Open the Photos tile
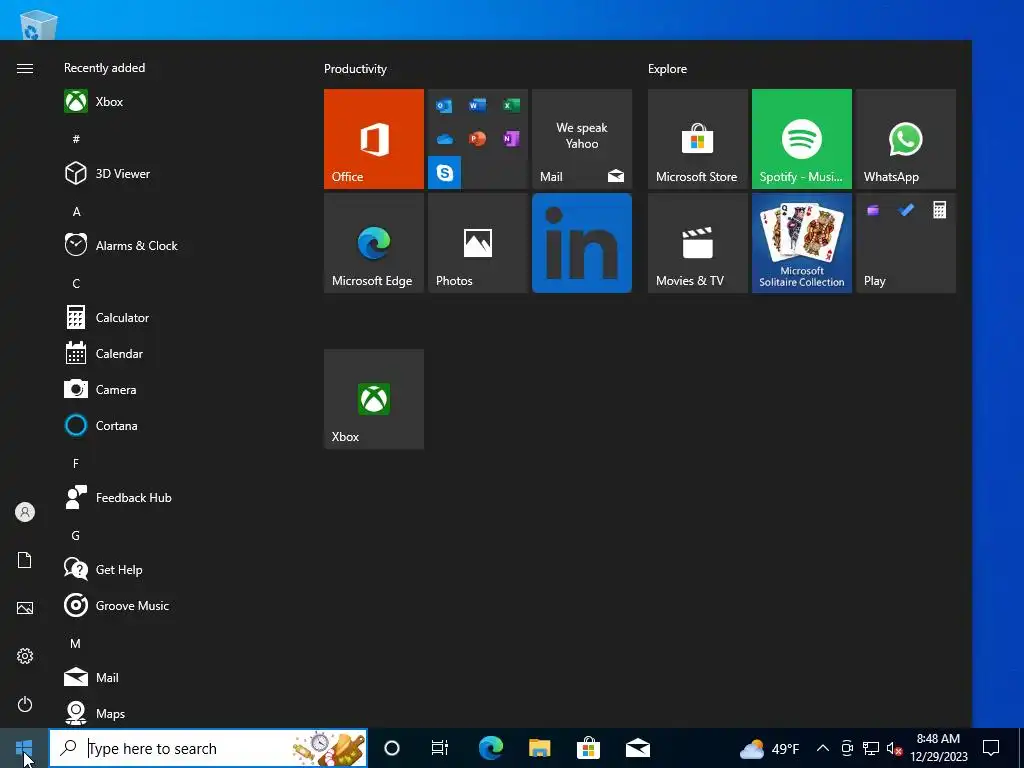Viewport: 1024px width, 768px height. (477, 243)
